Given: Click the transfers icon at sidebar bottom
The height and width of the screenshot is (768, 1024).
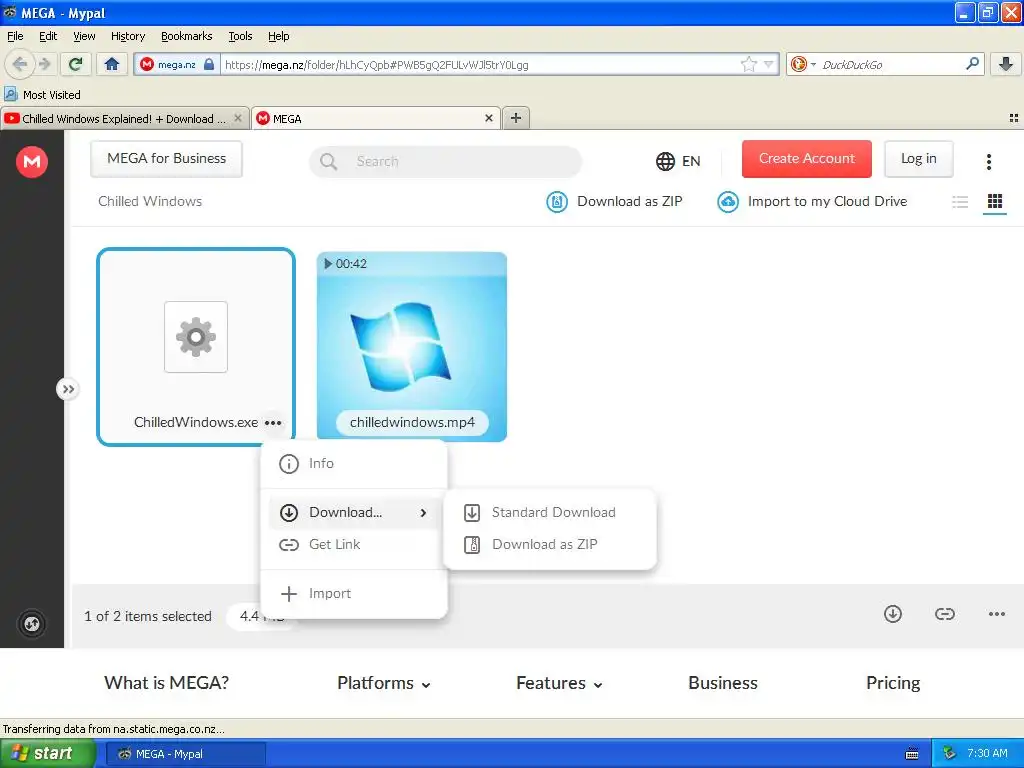Looking at the screenshot, I should pos(32,624).
